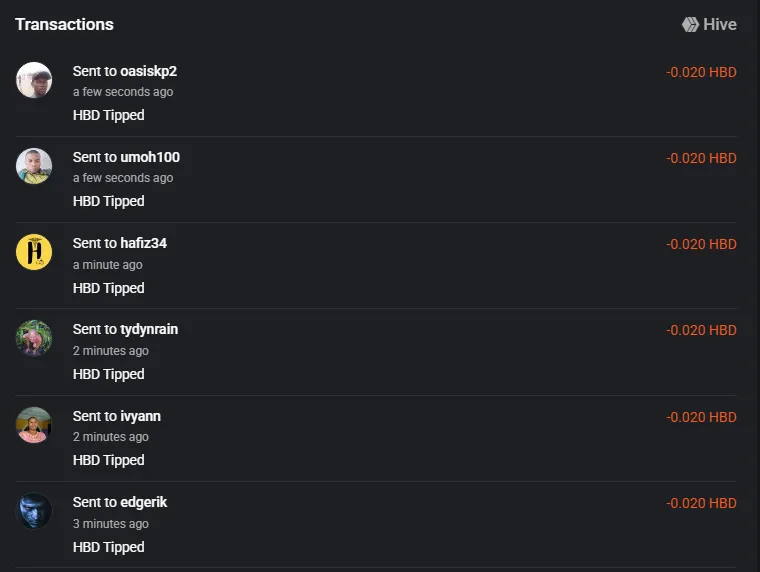This screenshot has width=760, height=572.
Task: Open tydynrain's profile avatar
Action: click(x=34, y=338)
